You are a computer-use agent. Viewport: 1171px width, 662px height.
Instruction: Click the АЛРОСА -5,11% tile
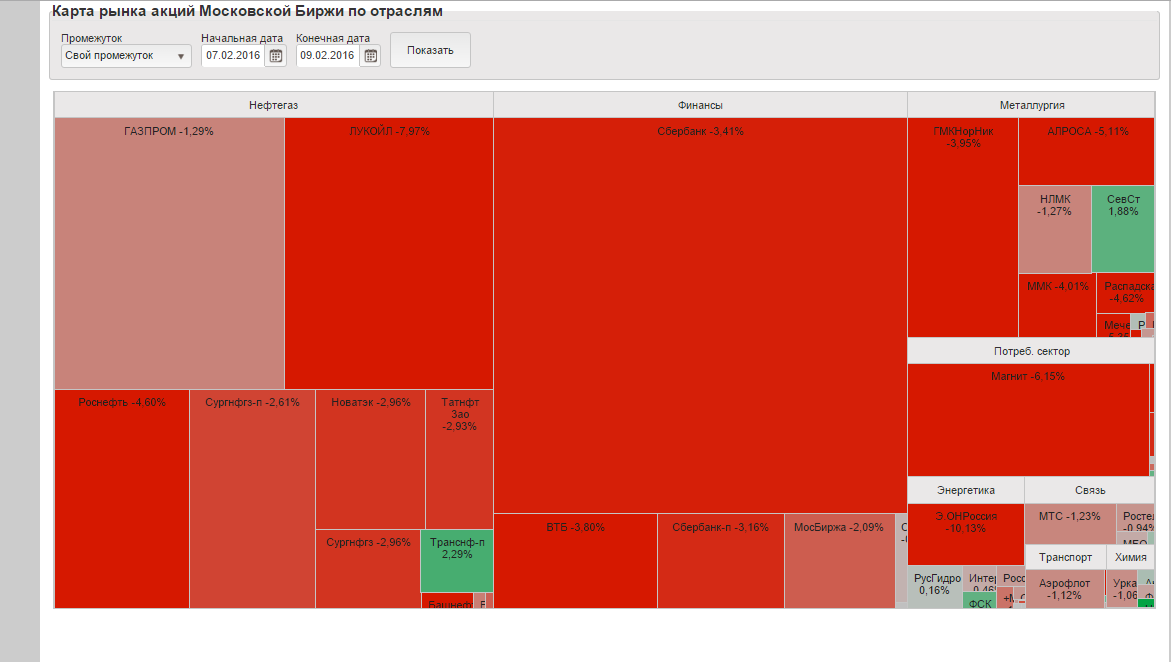pos(1087,152)
